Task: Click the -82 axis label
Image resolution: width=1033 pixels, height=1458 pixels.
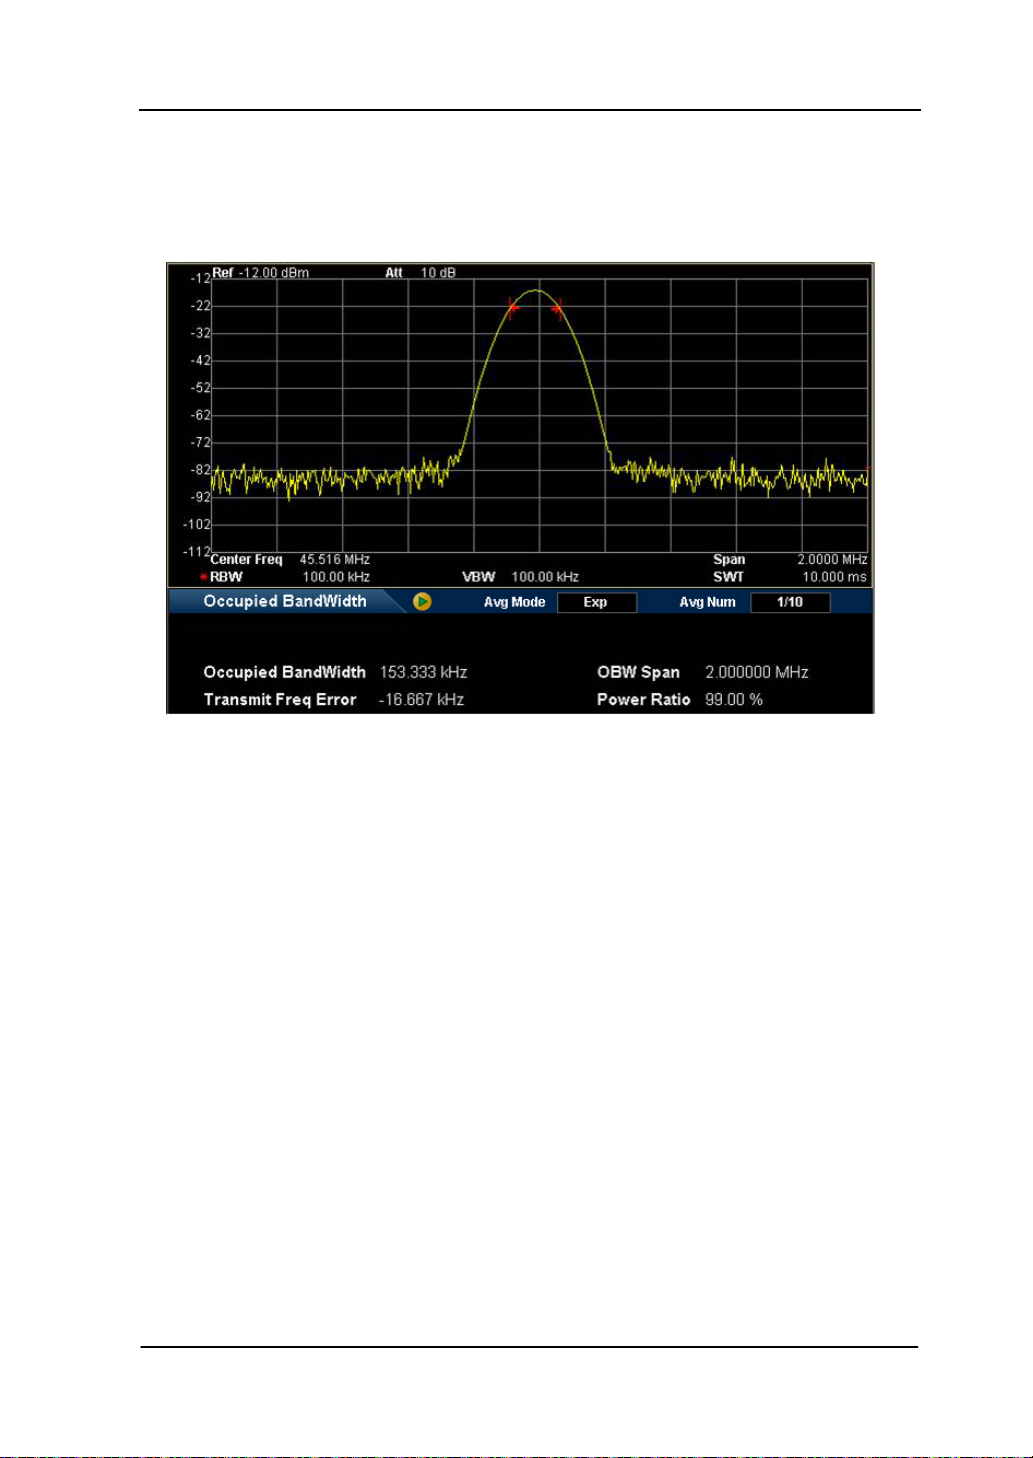Action: [200, 469]
